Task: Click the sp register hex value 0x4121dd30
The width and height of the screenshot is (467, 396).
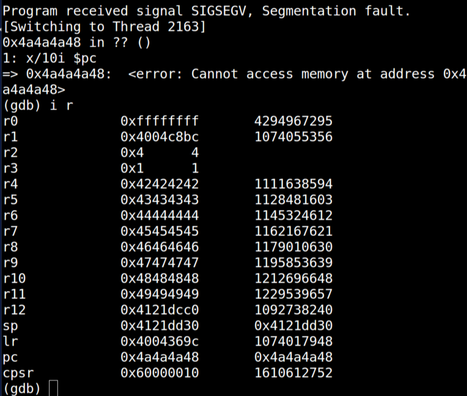Action: click(160, 325)
